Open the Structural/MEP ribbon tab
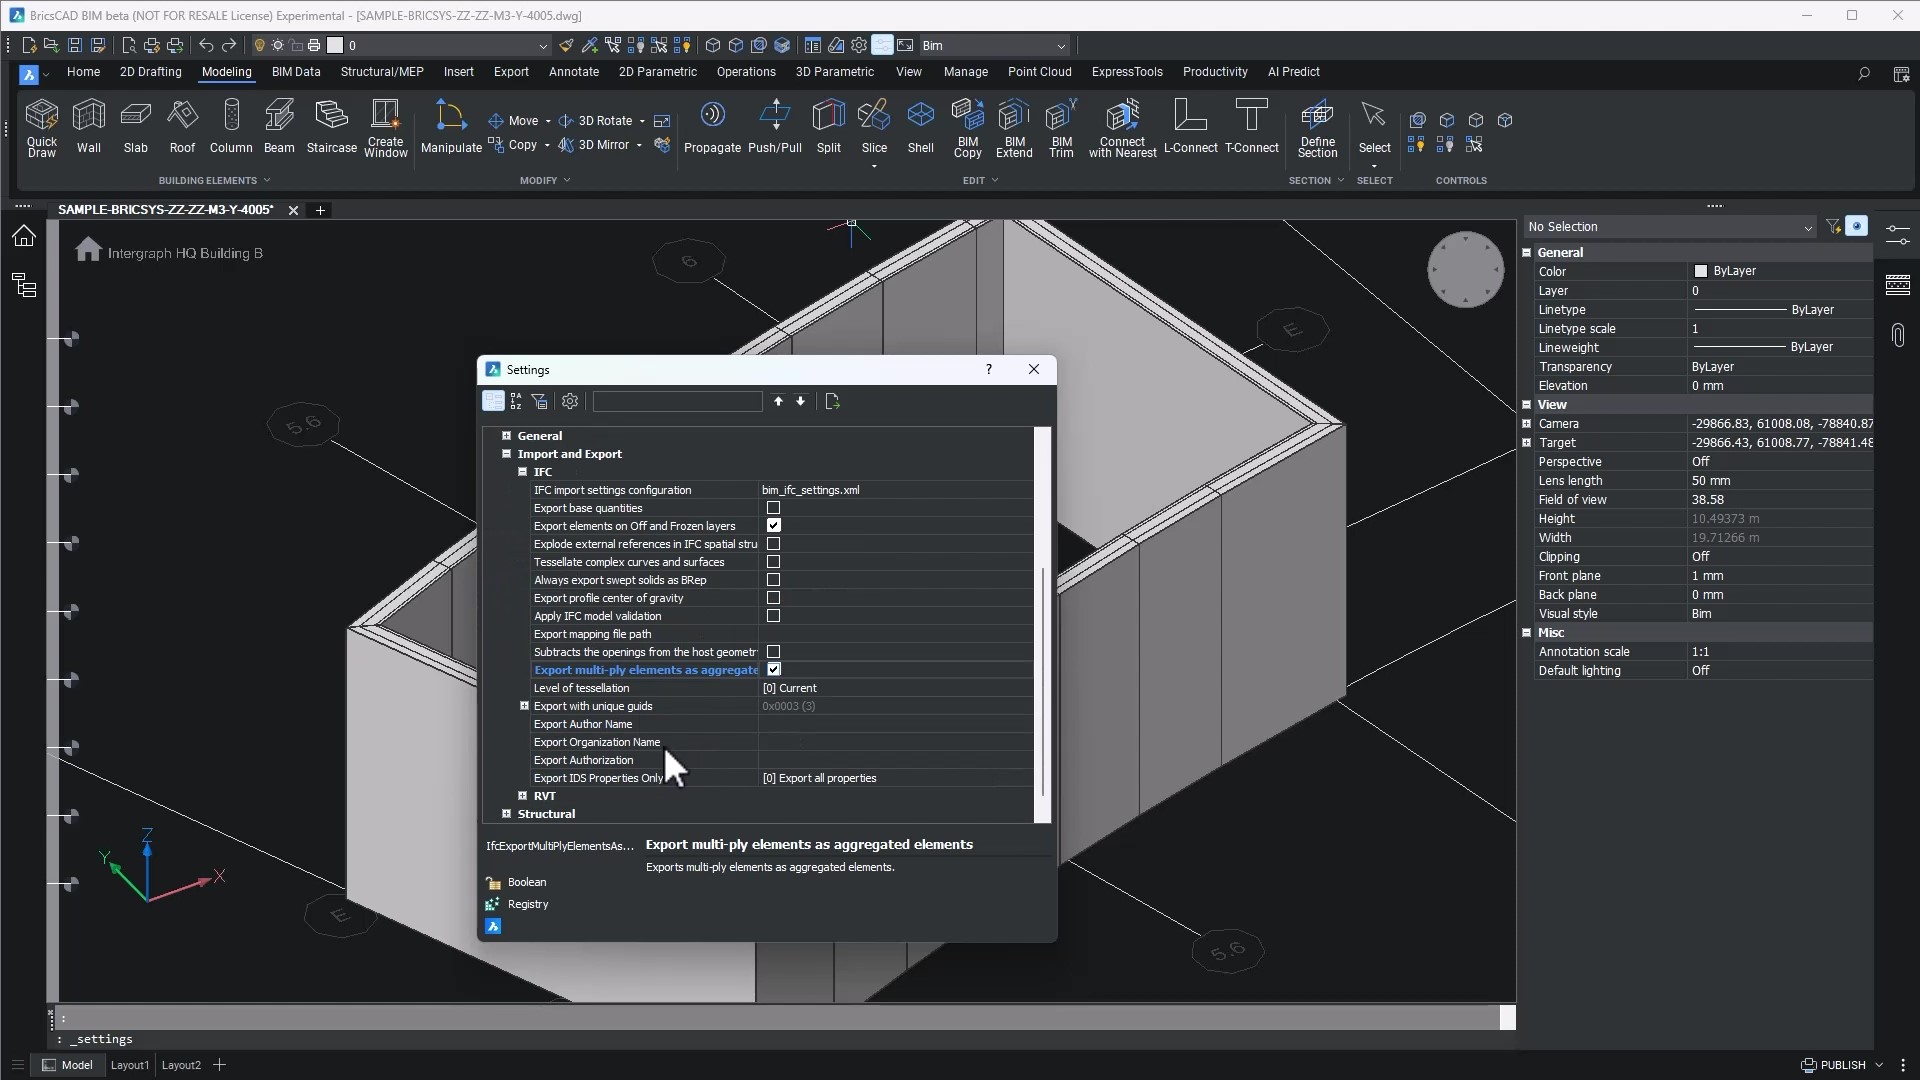The height and width of the screenshot is (1080, 1920). [x=382, y=72]
